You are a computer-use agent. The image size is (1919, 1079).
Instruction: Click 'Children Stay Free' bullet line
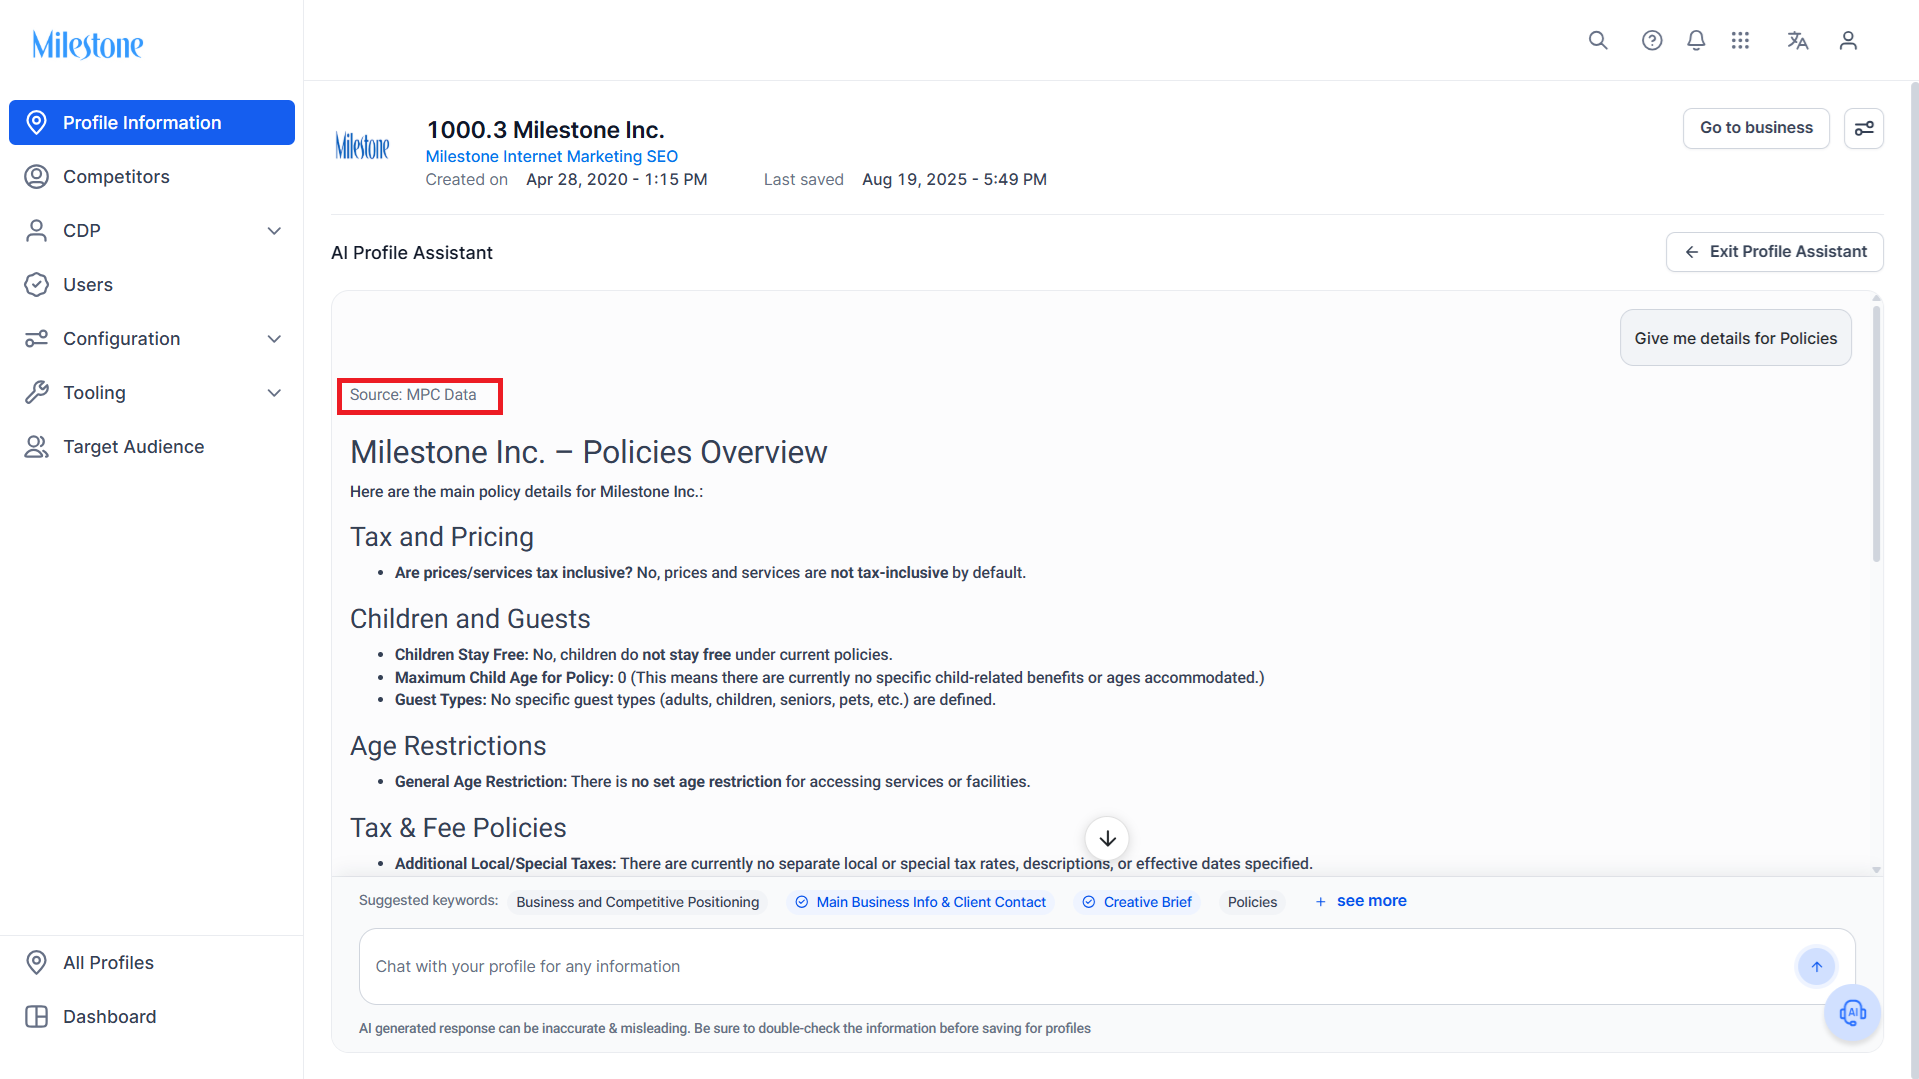coord(643,655)
